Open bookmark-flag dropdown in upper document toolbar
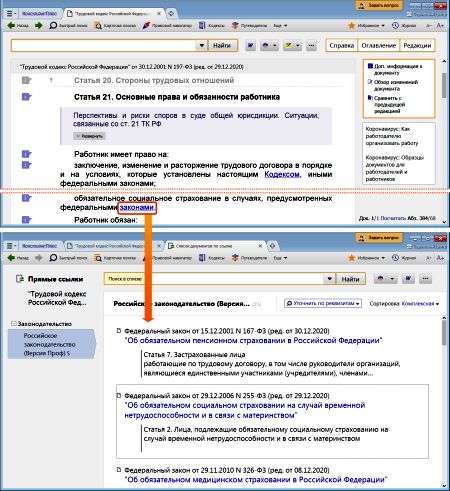450x491 pixels. tap(298, 45)
